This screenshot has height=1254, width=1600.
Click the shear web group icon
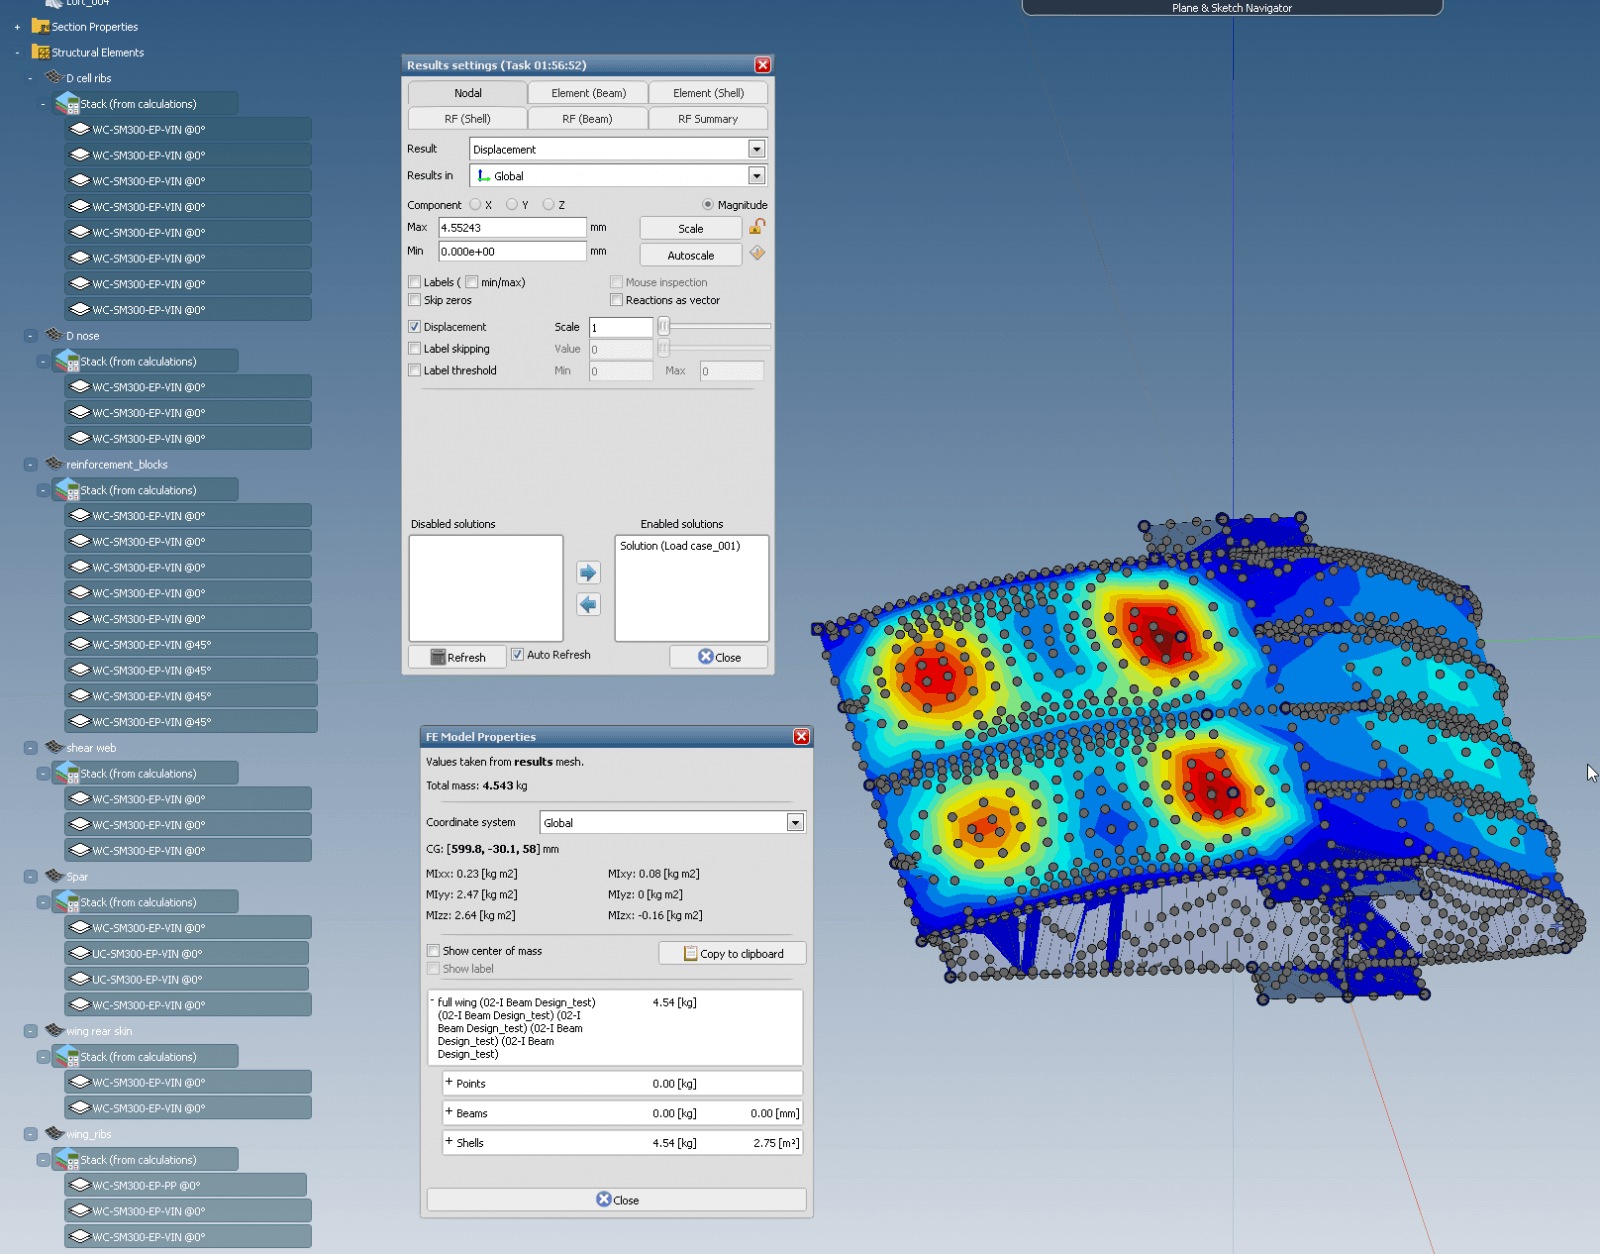coord(55,747)
